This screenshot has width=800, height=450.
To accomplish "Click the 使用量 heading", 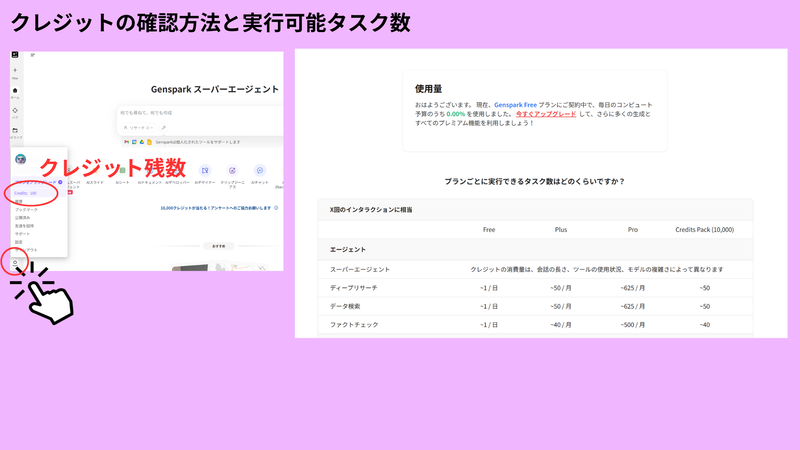I will (x=428, y=89).
